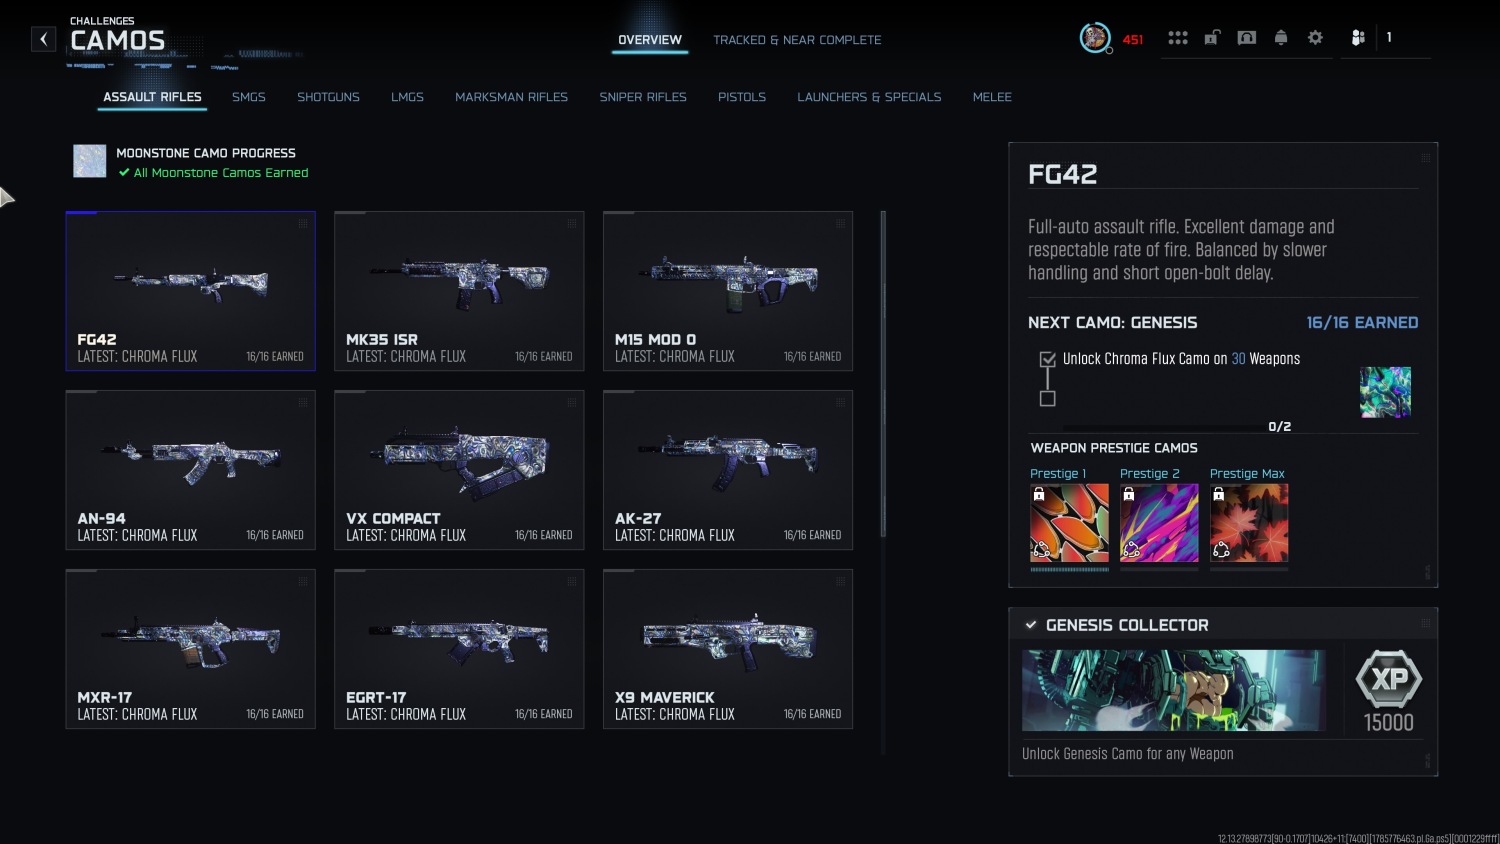Select the Launchers & Specials tab
Viewport: 1500px width, 844px height.
(x=869, y=97)
